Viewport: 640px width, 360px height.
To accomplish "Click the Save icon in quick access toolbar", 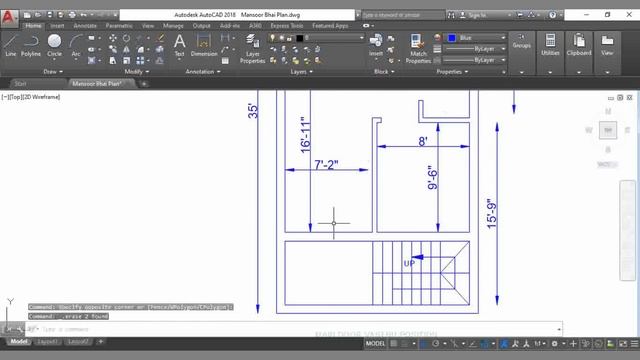I will click(50, 15).
